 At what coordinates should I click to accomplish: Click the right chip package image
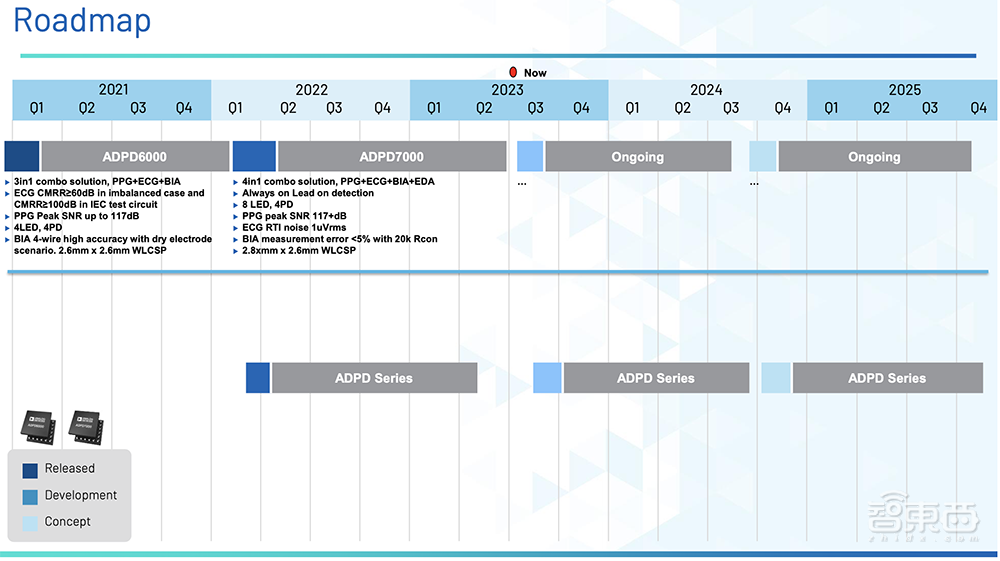pos(86,427)
